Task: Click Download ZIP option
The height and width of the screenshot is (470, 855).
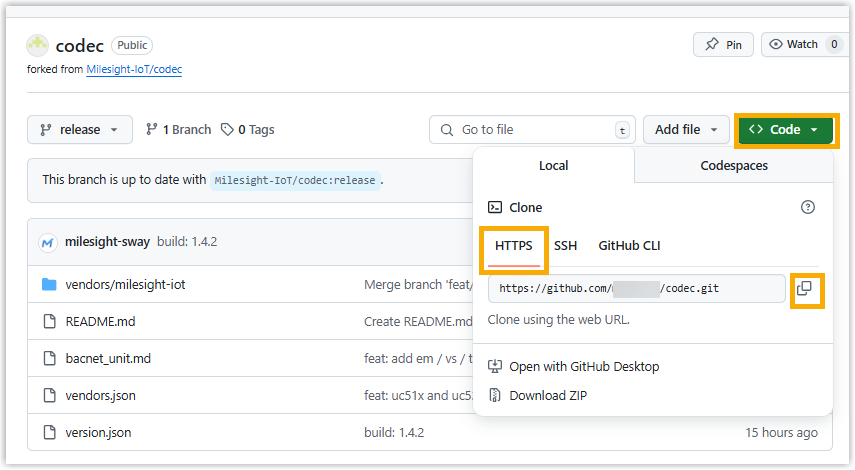Action: point(548,396)
